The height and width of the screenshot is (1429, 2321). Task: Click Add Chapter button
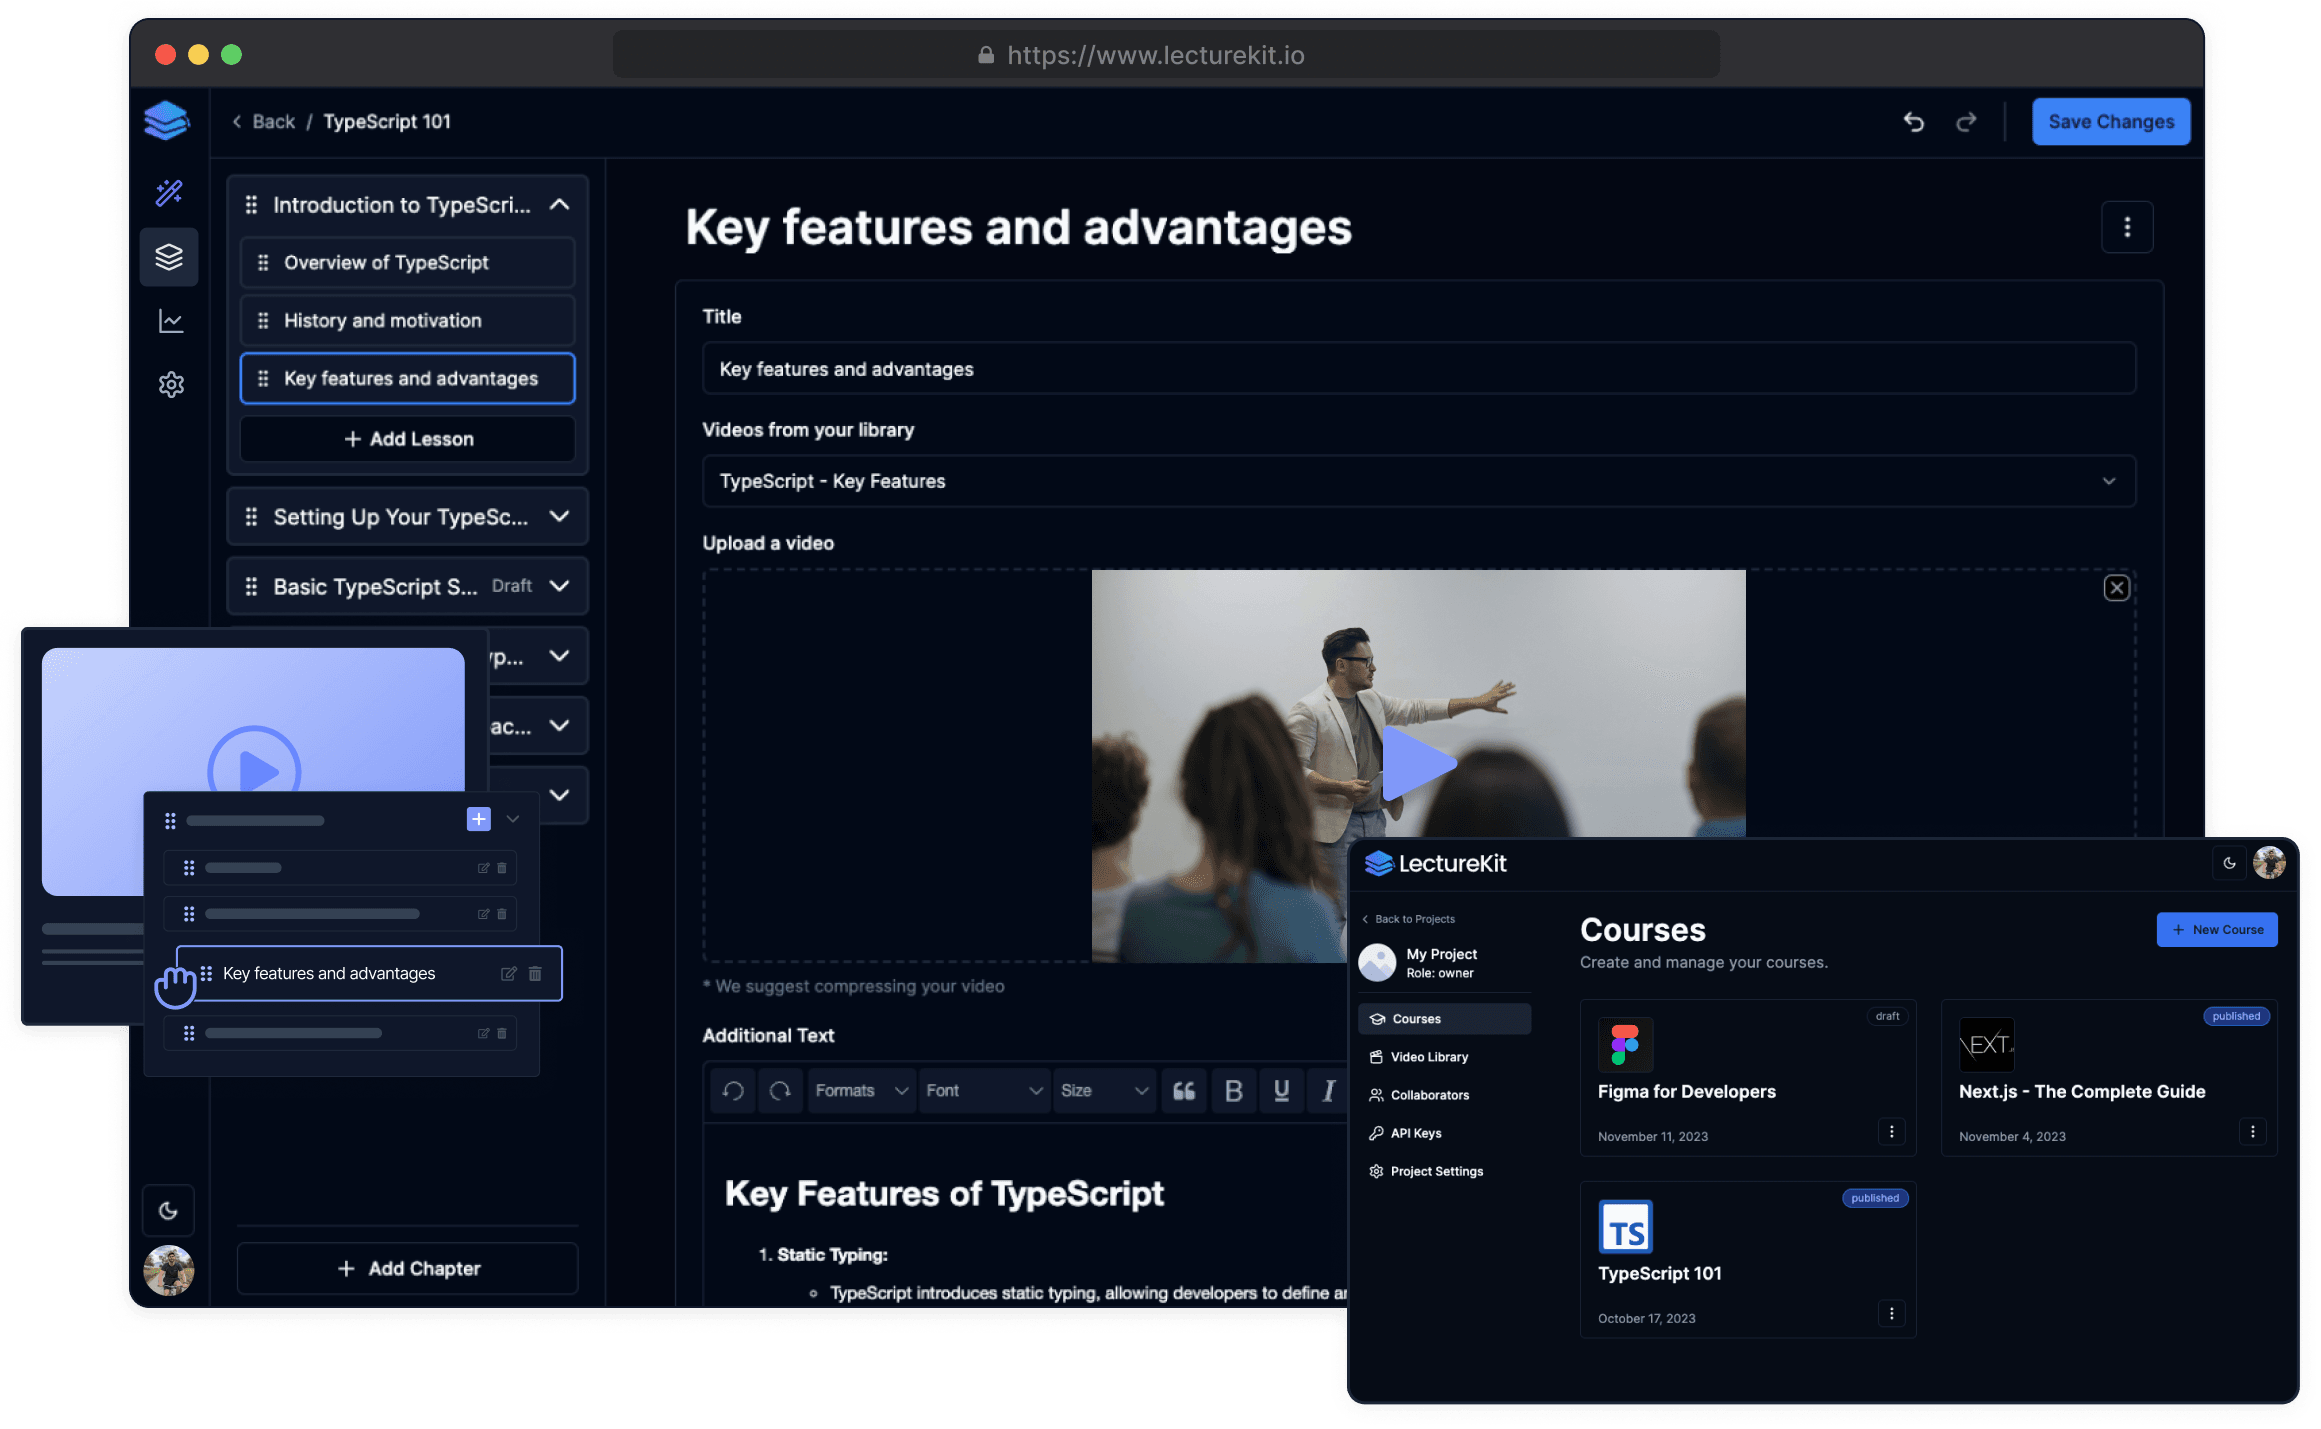(x=408, y=1269)
